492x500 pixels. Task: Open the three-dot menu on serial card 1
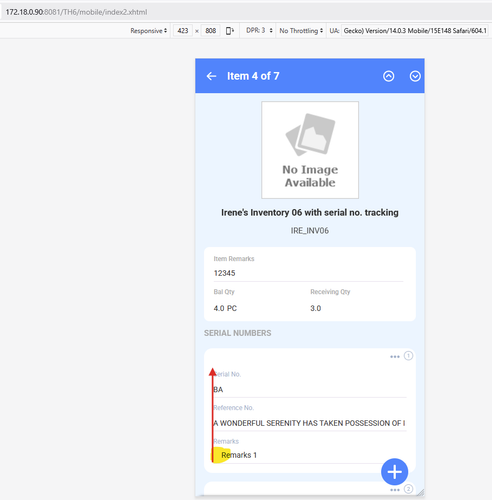[395, 357]
